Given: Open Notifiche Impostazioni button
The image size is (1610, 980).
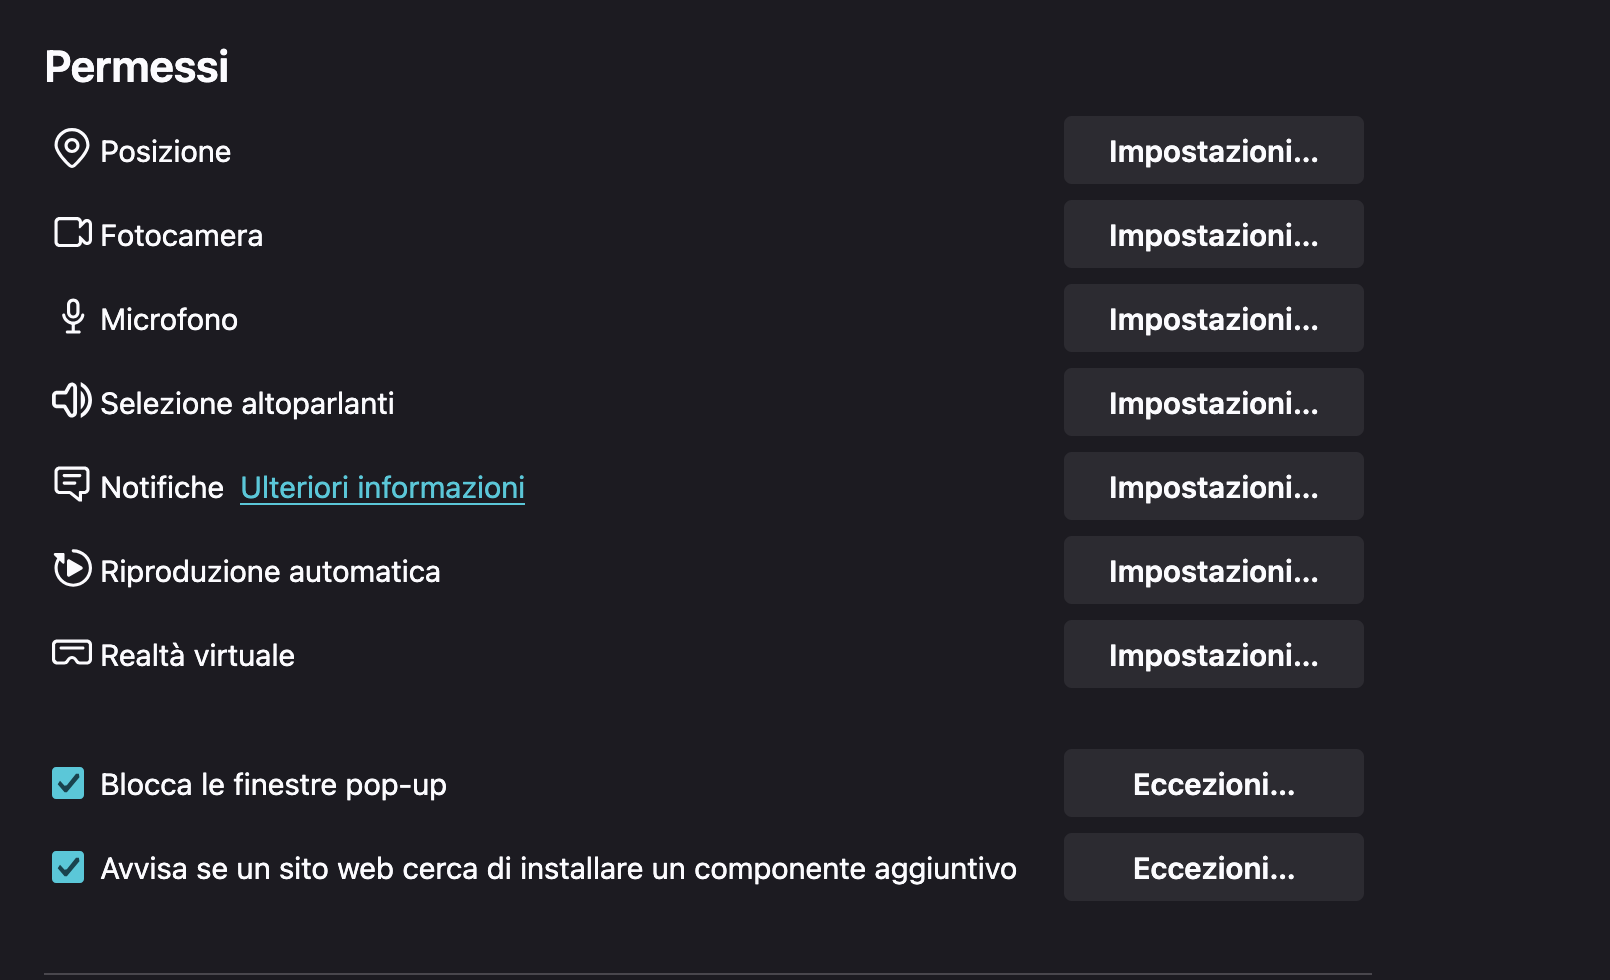Looking at the screenshot, I should click(x=1213, y=487).
